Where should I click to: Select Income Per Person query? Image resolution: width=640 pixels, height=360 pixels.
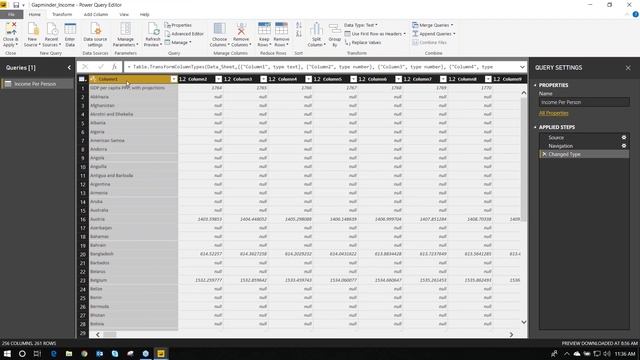coord(37,84)
